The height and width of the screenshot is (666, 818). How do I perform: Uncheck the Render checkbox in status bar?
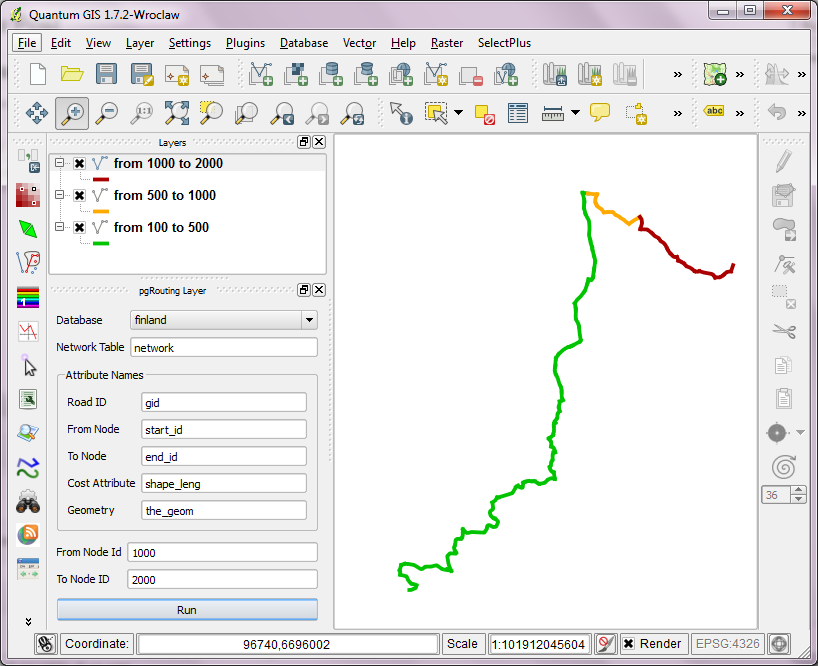point(628,644)
